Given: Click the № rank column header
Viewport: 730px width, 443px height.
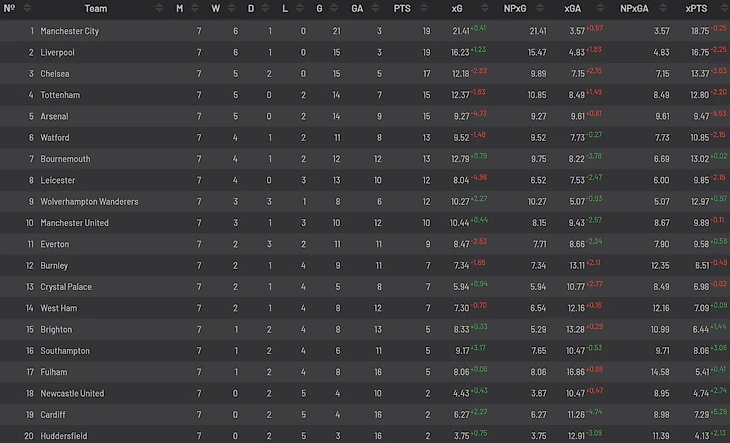Looking at the screenshot, I should (x=9, y=8).
